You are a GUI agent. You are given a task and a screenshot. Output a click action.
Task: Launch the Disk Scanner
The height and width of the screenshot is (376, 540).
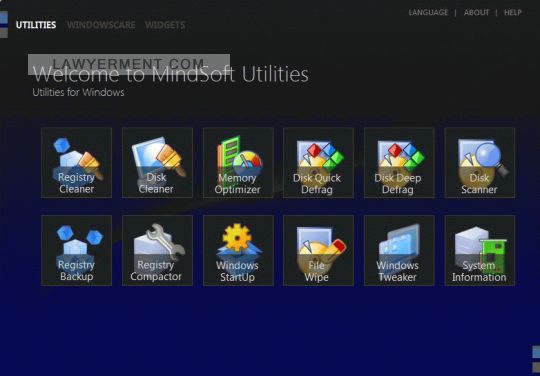[480, 163]
